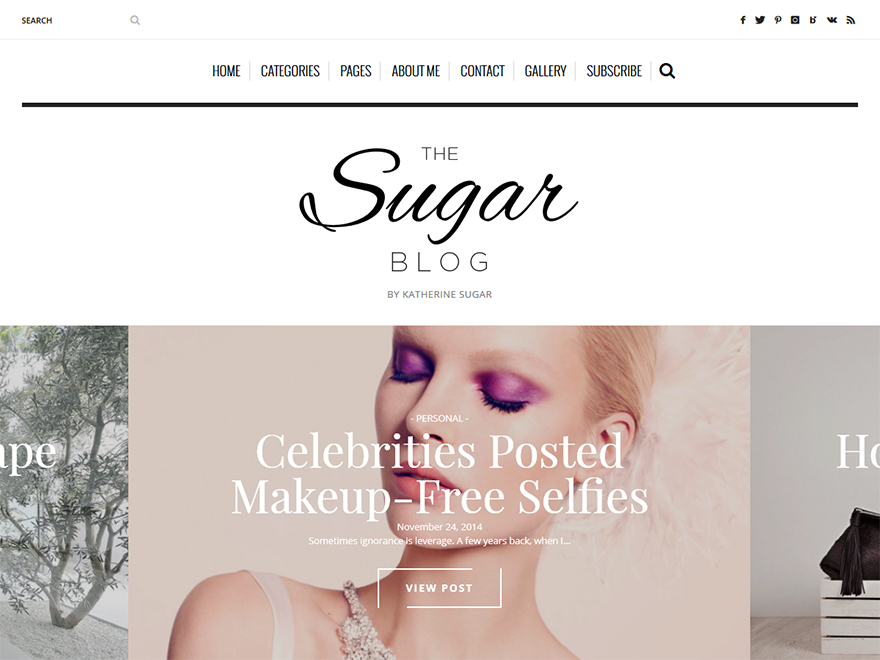The width and height of the screenshot is (880, 660).
Task: Go to the HOME menu item
Action: (226, 71)
